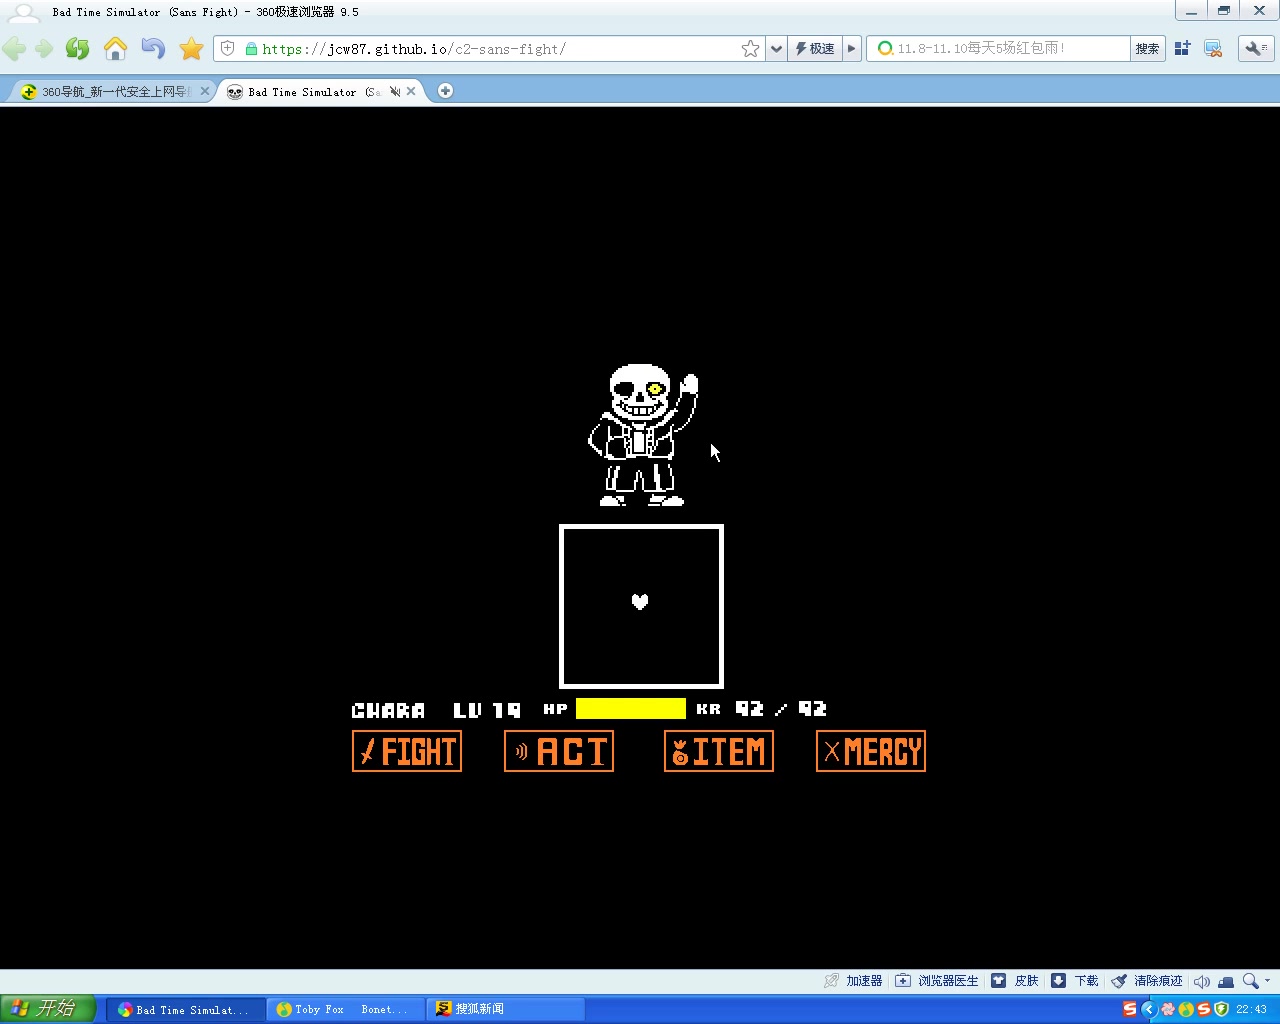Toggle browser sound with speaker icon

tap(1202, 981)
